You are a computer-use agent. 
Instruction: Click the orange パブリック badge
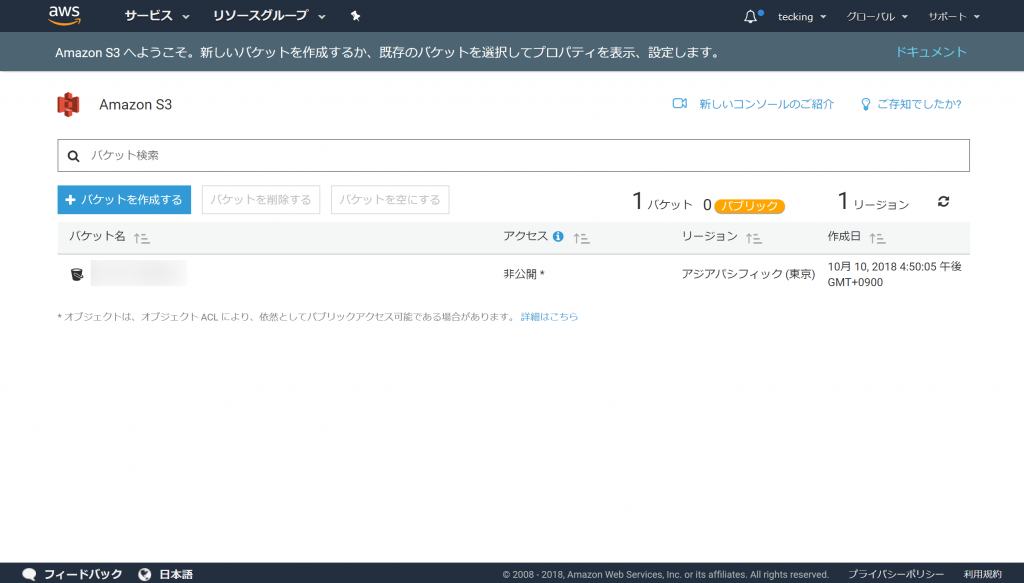pos(750,206)
